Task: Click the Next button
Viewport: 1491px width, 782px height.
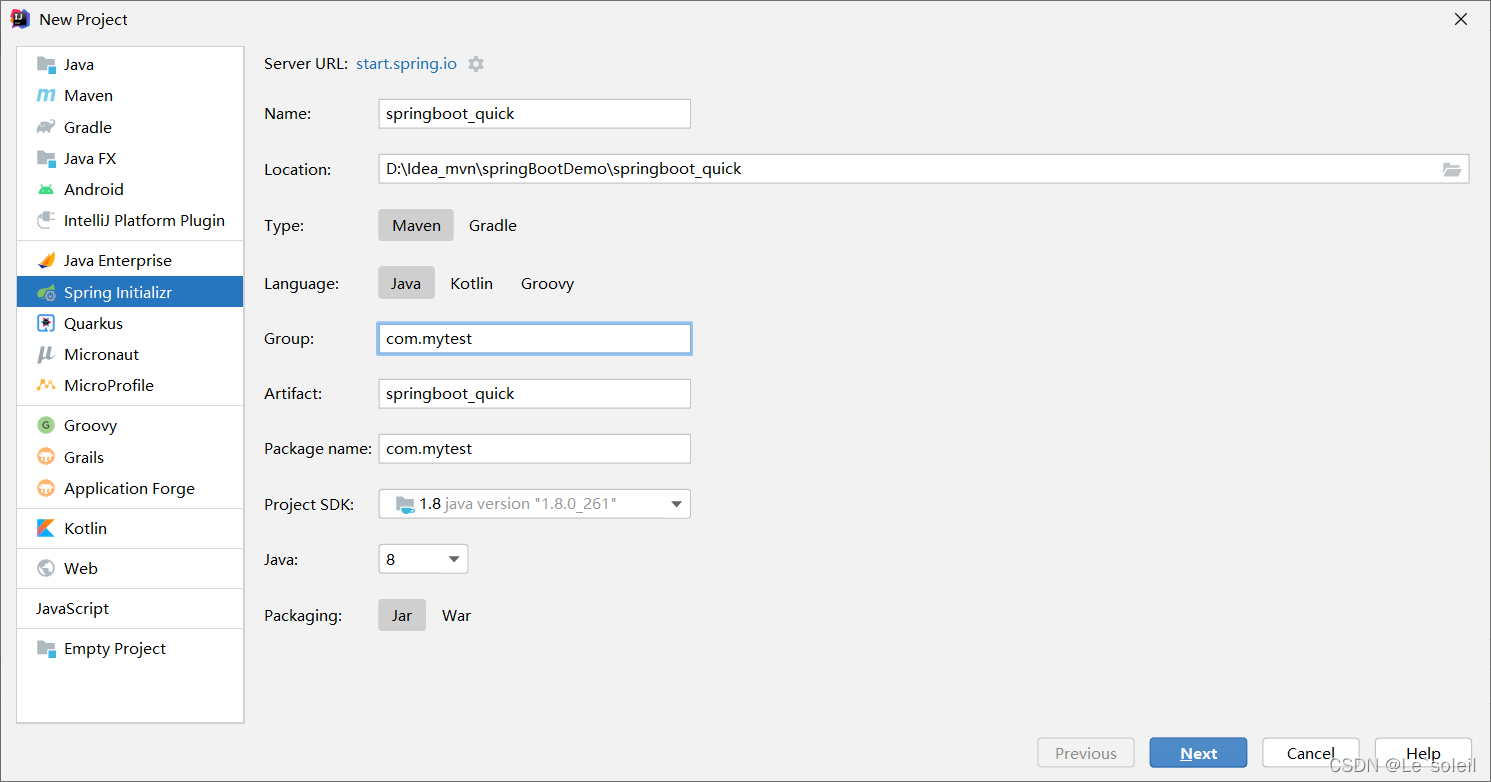Action: [1198, 752]
